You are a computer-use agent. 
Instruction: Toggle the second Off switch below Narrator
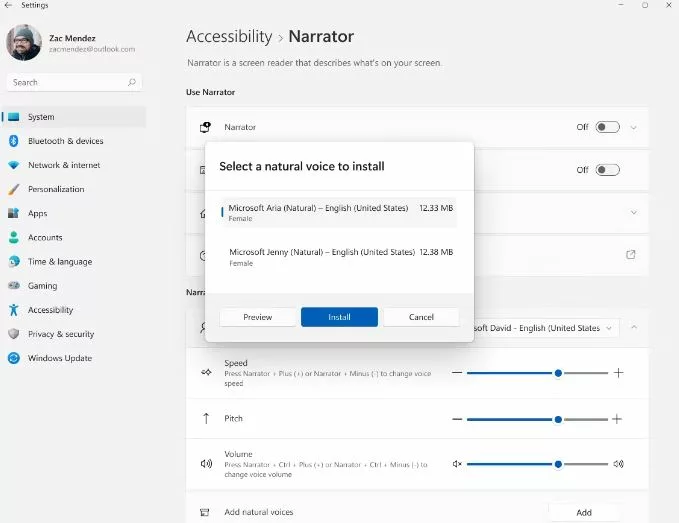point(607,170)
